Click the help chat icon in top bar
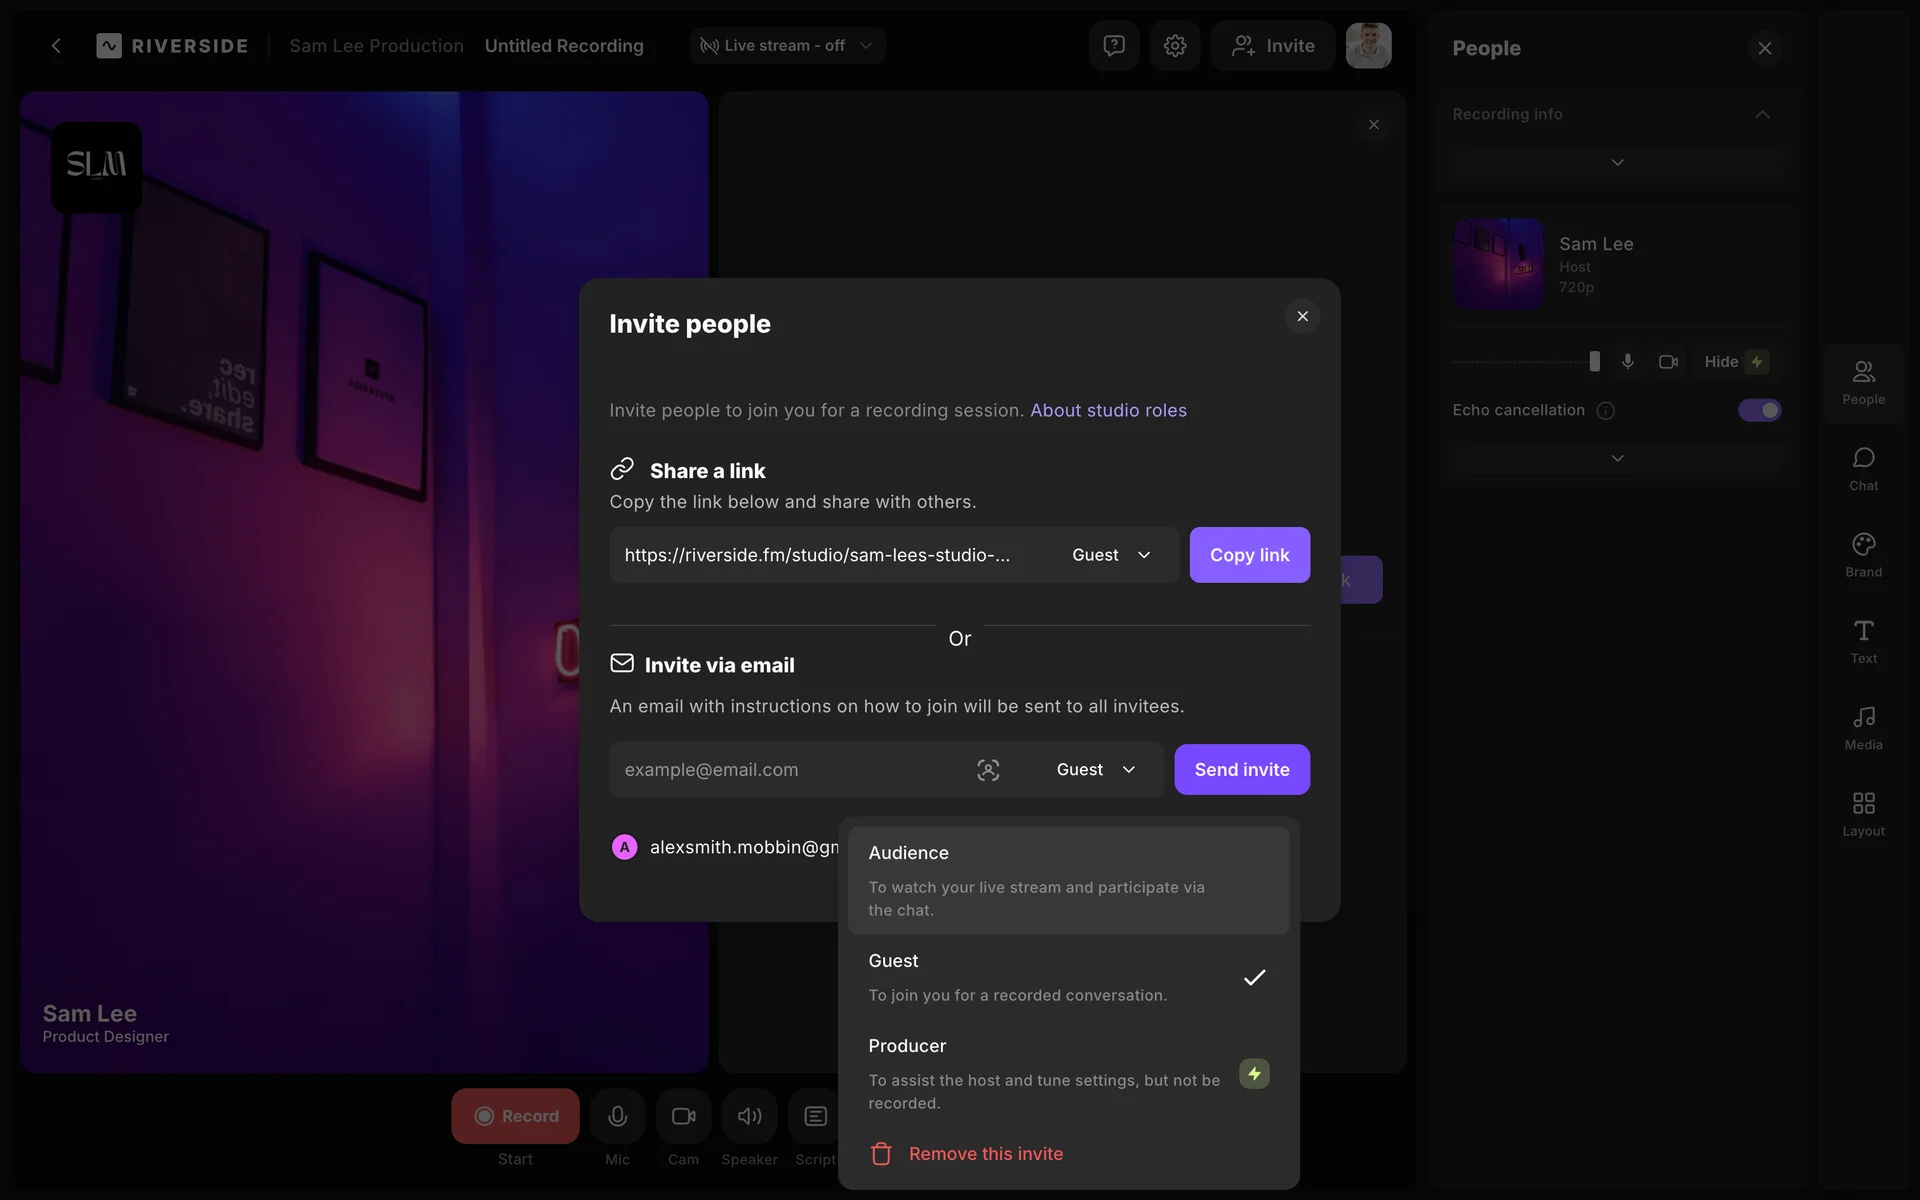This screenshot has width=1920, height=1200. 1114,46
